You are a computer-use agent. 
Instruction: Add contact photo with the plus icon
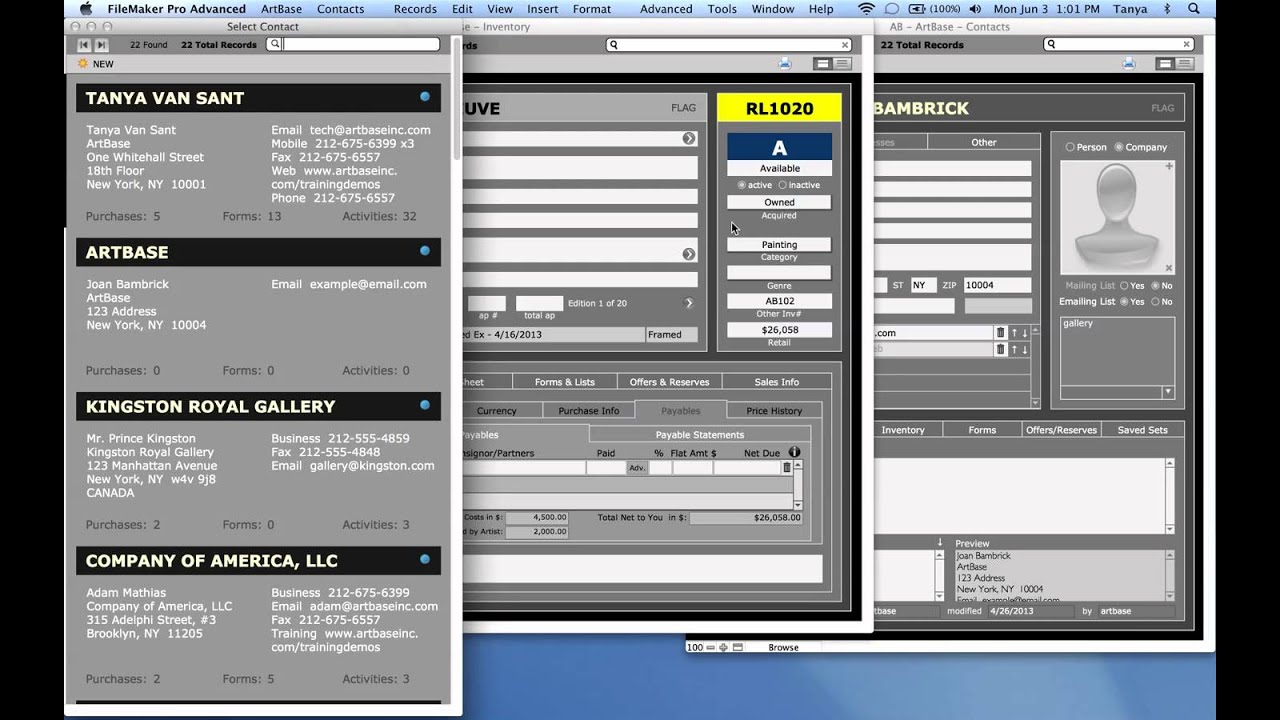(x=1169, y=166)
